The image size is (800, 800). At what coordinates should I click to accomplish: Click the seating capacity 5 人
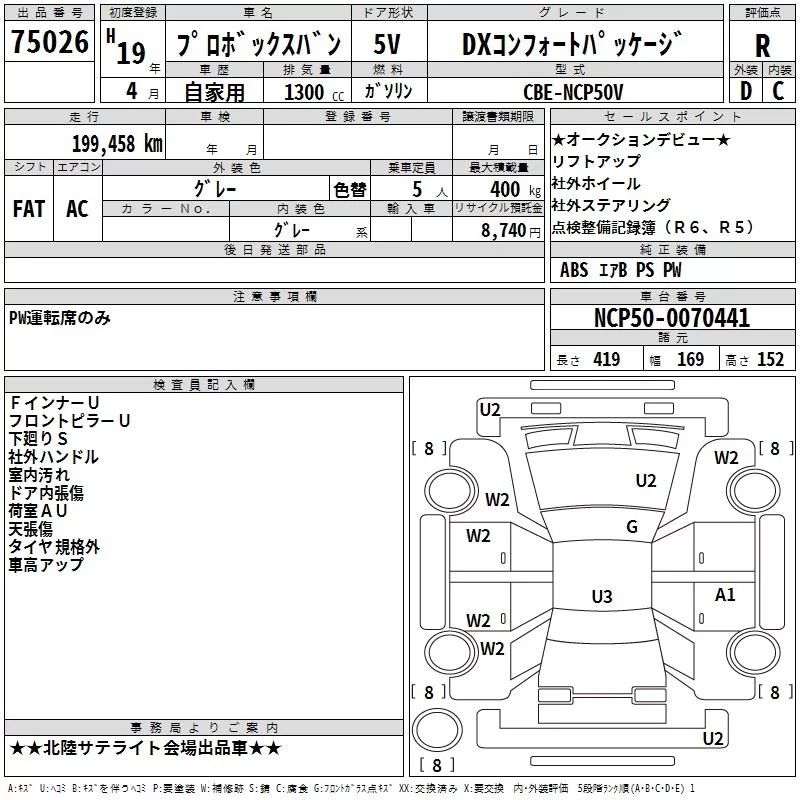430,190
